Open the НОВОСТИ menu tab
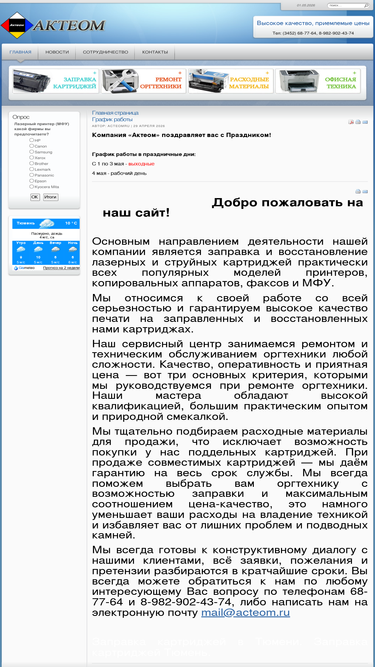 coord(57,52)
